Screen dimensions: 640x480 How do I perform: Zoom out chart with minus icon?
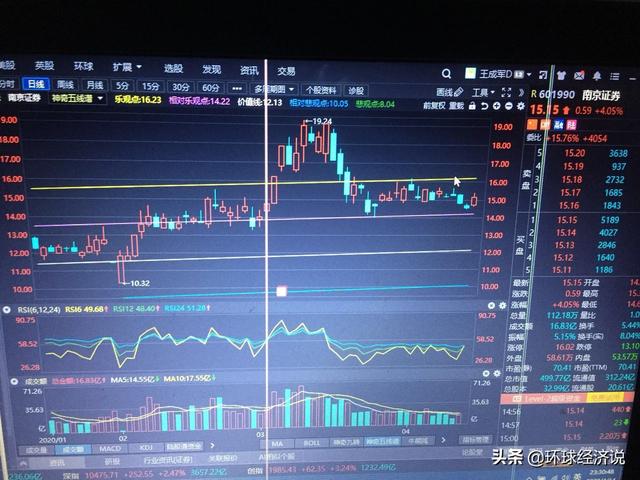pos(509,106)
